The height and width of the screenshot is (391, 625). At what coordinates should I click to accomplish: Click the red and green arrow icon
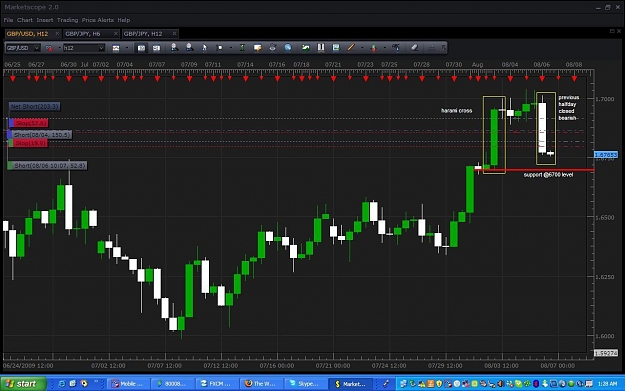click(x=373, y=48)
